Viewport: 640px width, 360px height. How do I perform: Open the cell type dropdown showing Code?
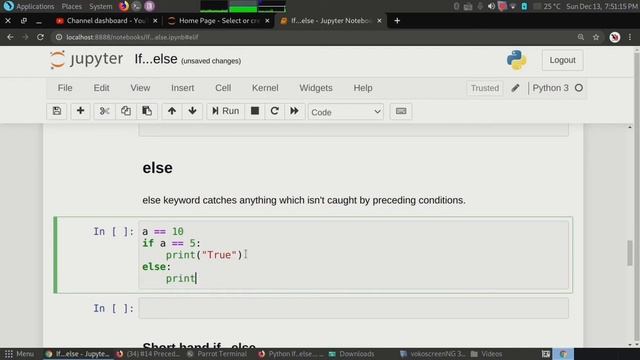pos(346,112)
